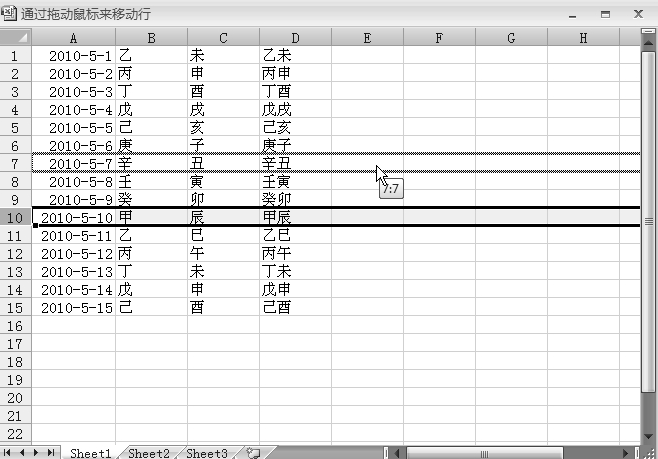
Task: Select cell 辛 in column B
Action: 151,163
